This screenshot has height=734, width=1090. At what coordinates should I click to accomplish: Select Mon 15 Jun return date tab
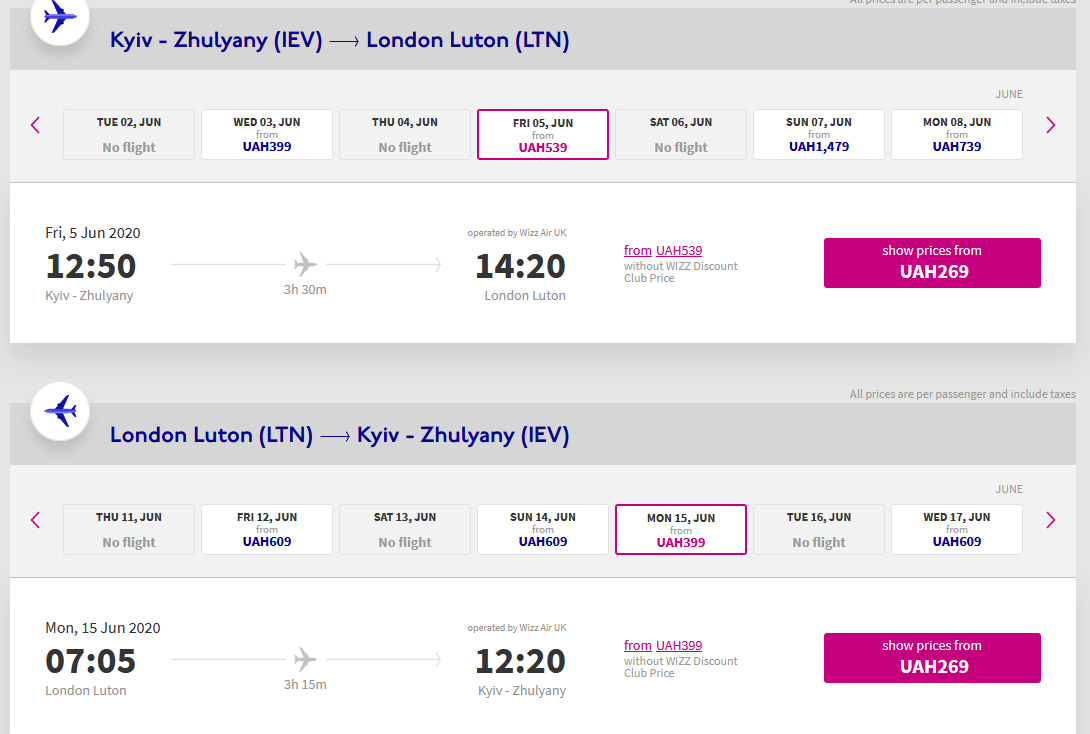(x=681, y=529)
